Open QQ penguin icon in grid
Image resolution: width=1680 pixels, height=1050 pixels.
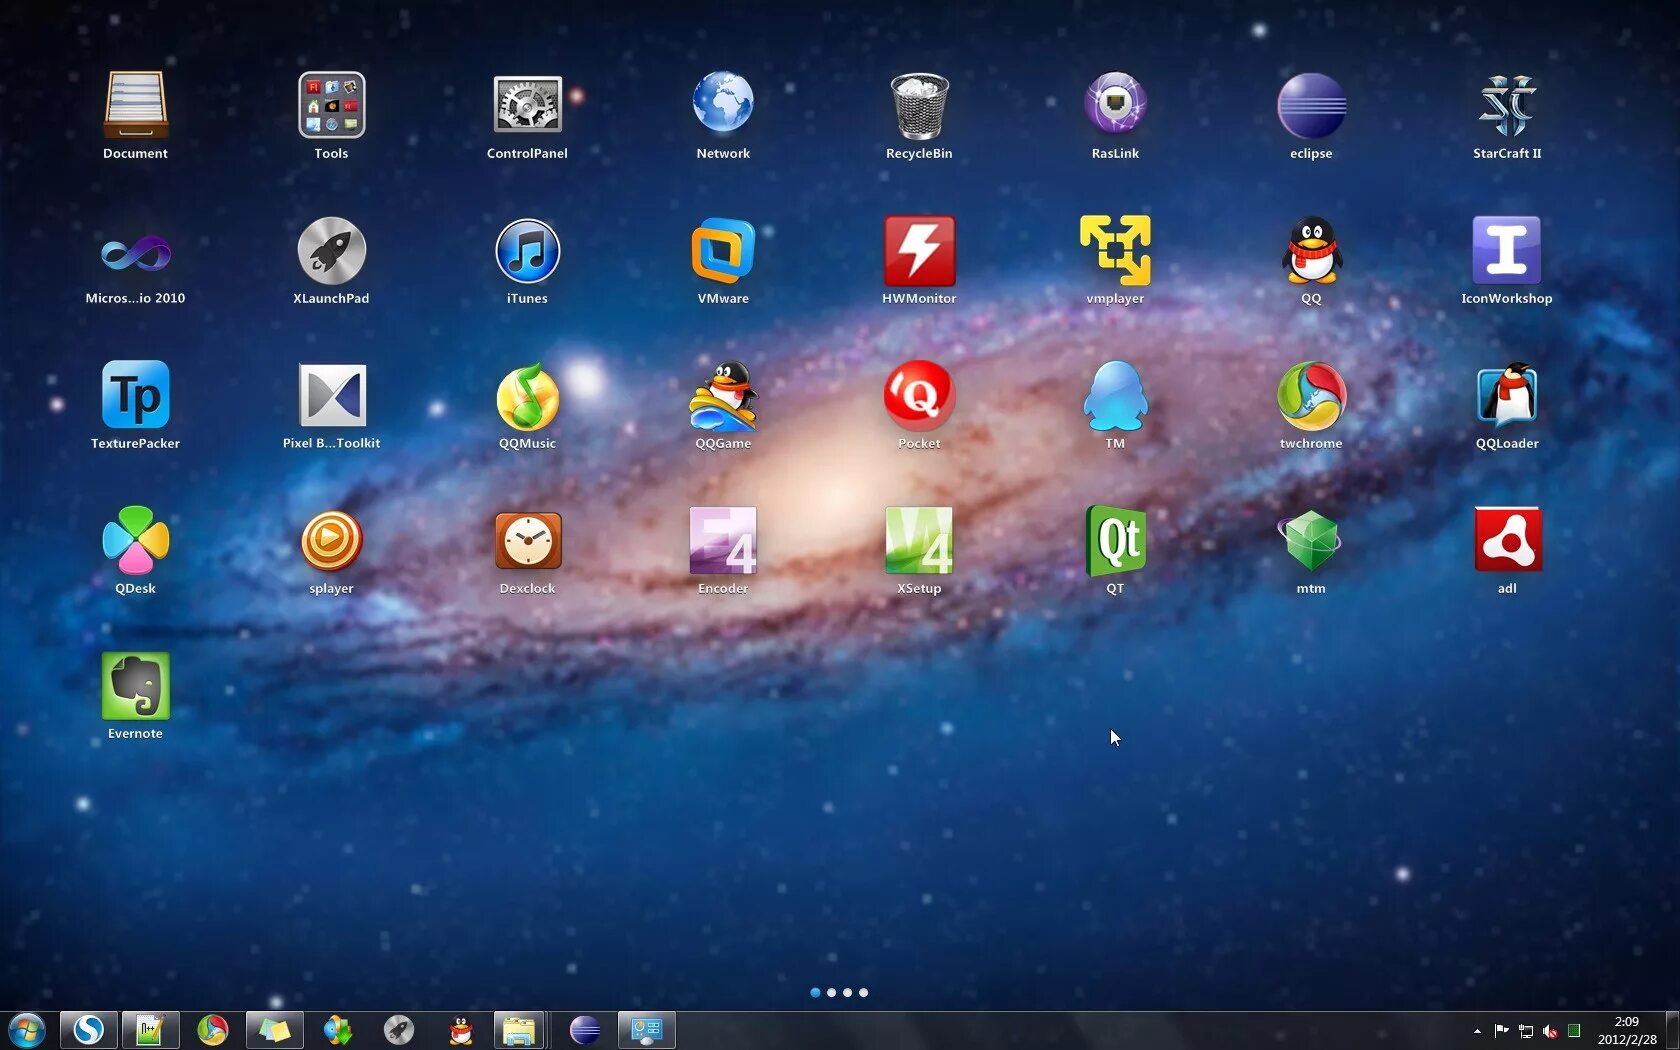coord(1311,250)
